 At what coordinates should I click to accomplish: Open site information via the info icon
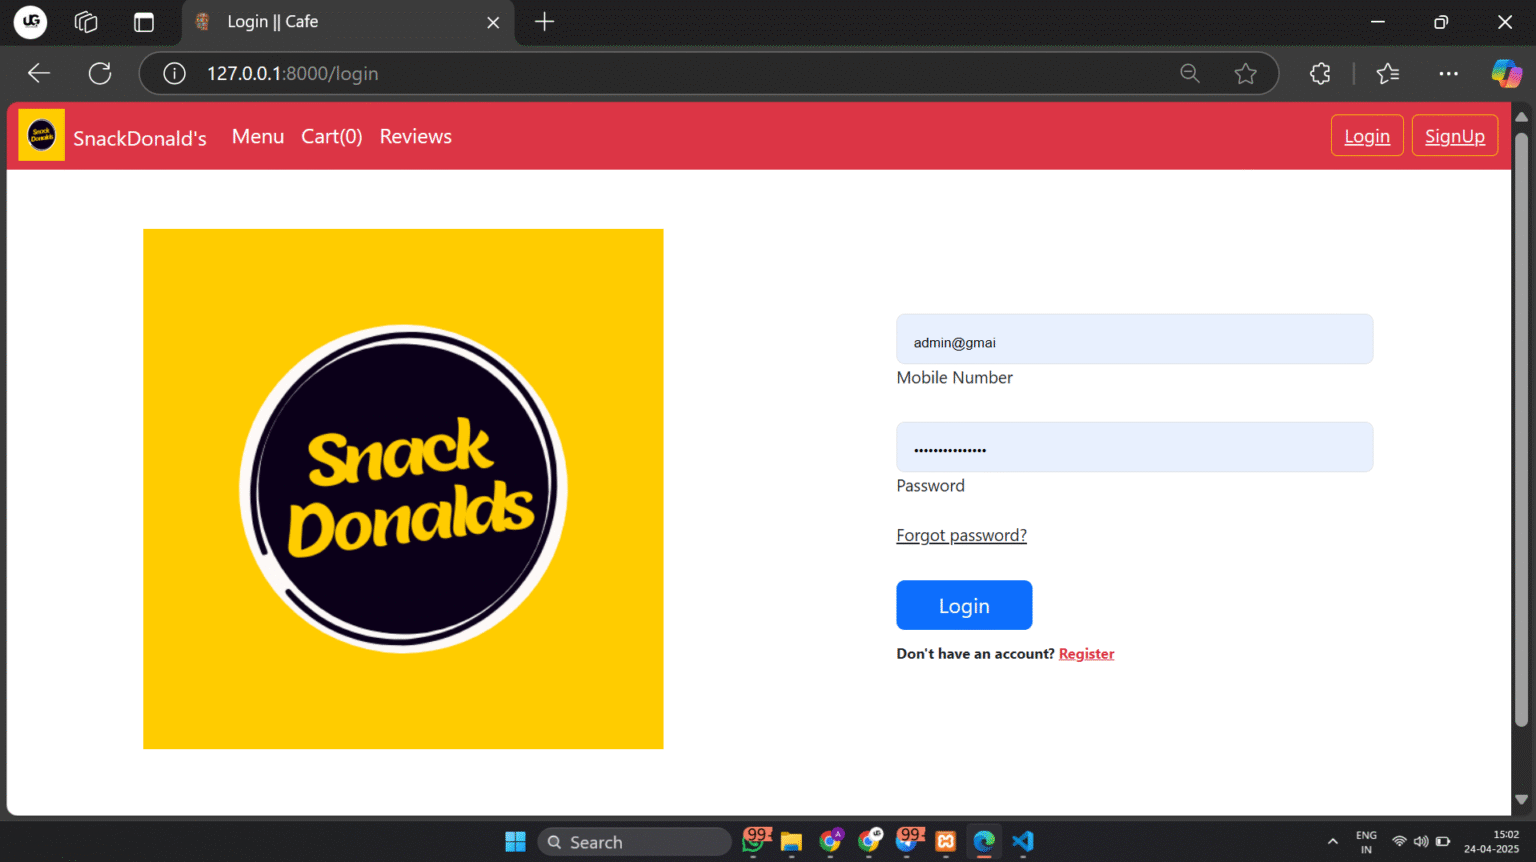coord(174,73)
